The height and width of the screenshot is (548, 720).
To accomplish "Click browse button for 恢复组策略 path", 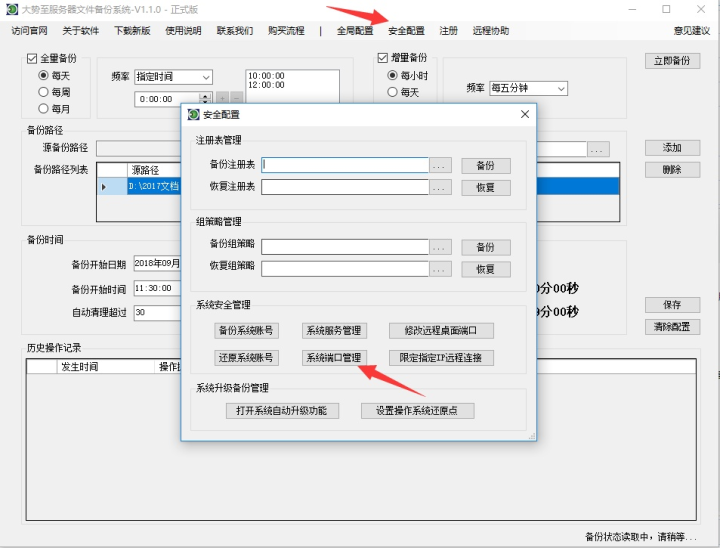I will 441,268.
